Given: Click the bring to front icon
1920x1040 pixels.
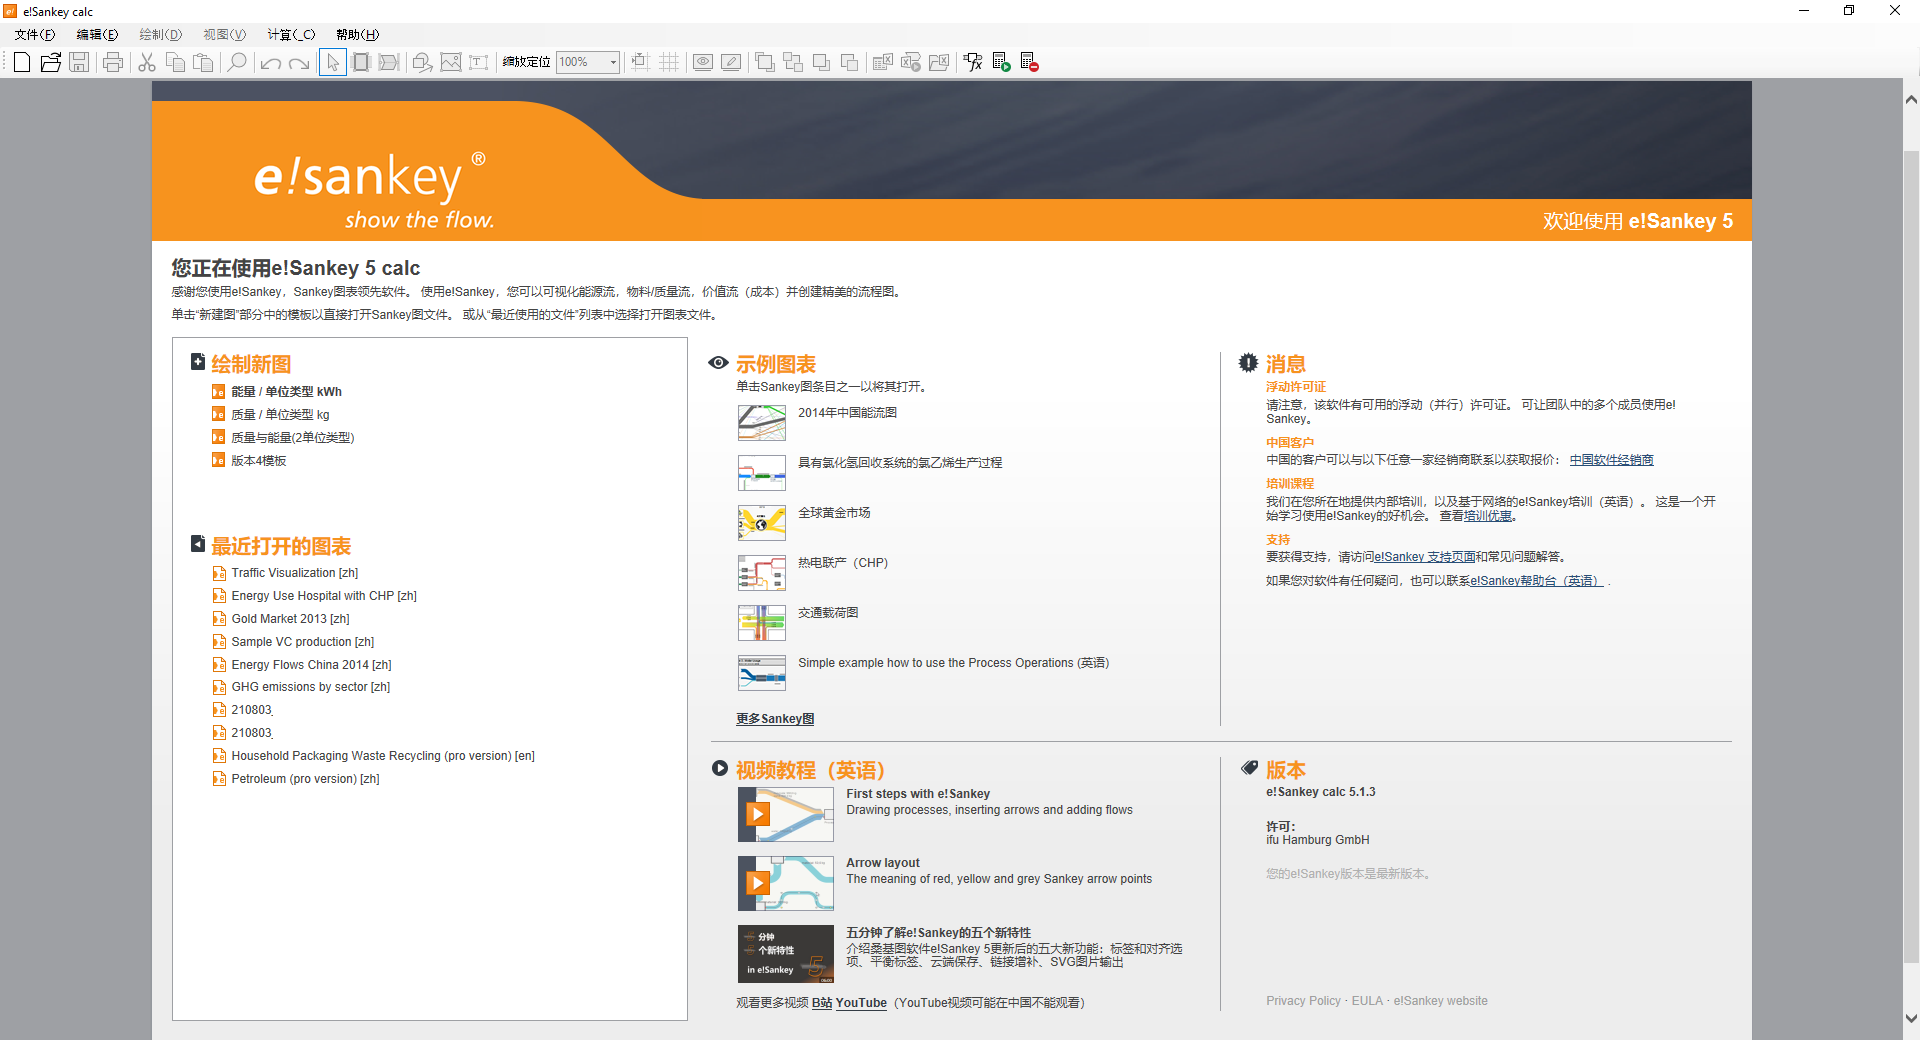Looking at the screenshot, I should tap(765, 62).
